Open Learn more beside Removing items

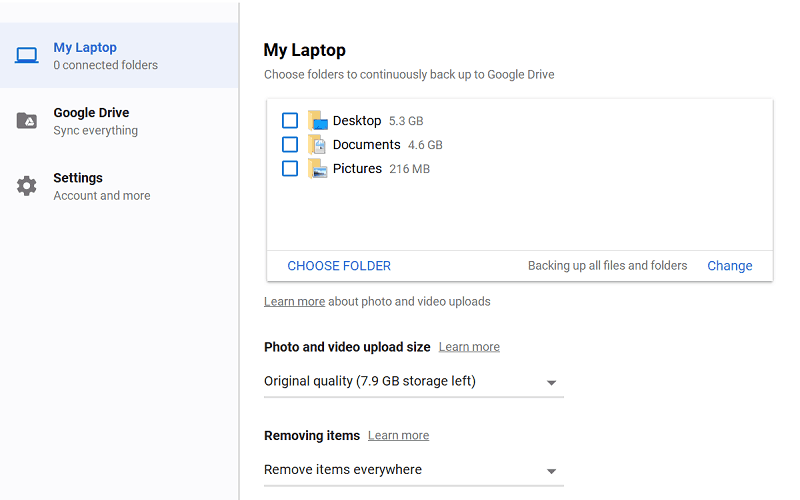pyautogui.click(x=398, y=436)
